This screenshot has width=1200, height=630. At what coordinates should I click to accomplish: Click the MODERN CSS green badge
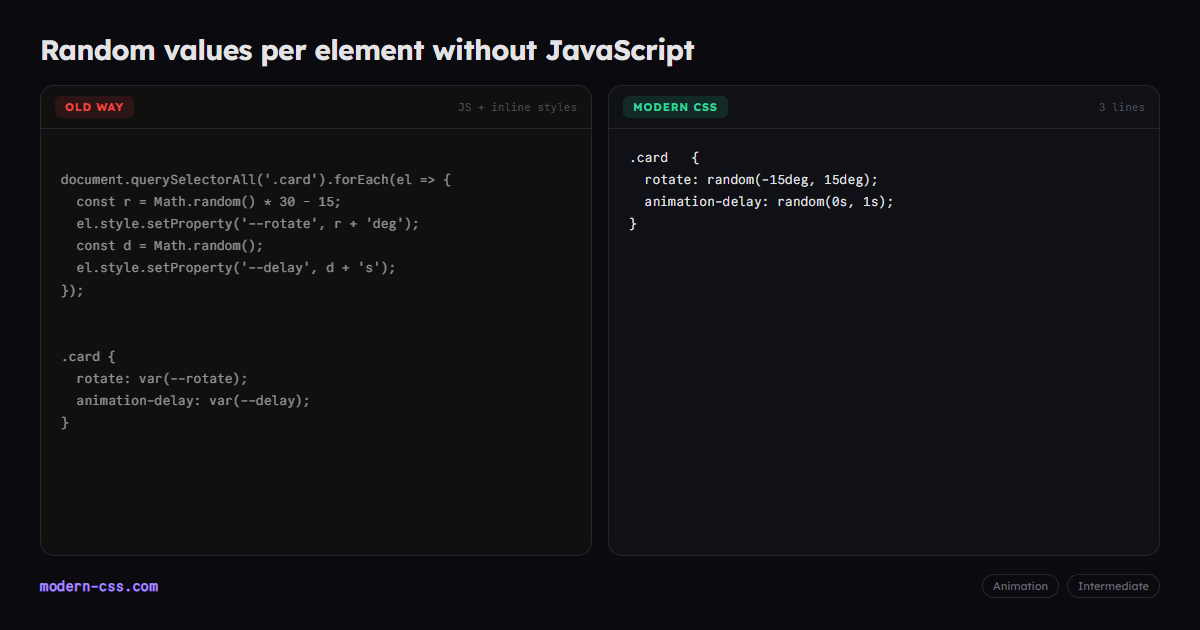coord(675,107)
